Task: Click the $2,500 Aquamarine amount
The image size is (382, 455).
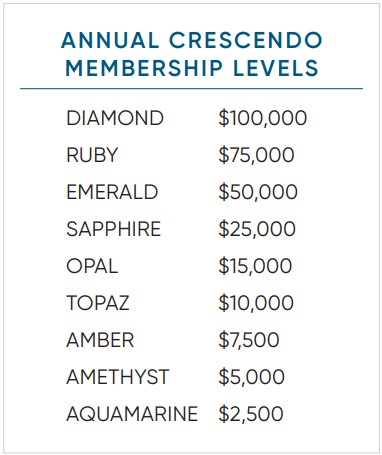Action: [251, 414]
